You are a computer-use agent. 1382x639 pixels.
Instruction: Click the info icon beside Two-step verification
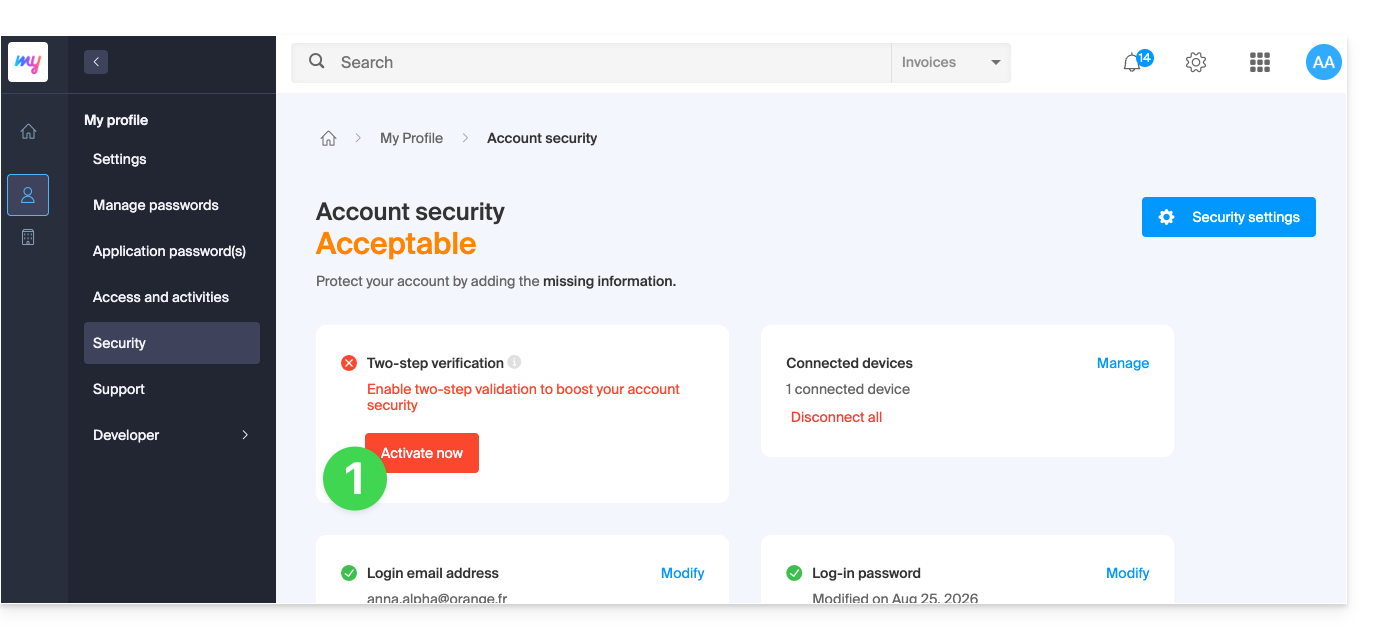514,362
